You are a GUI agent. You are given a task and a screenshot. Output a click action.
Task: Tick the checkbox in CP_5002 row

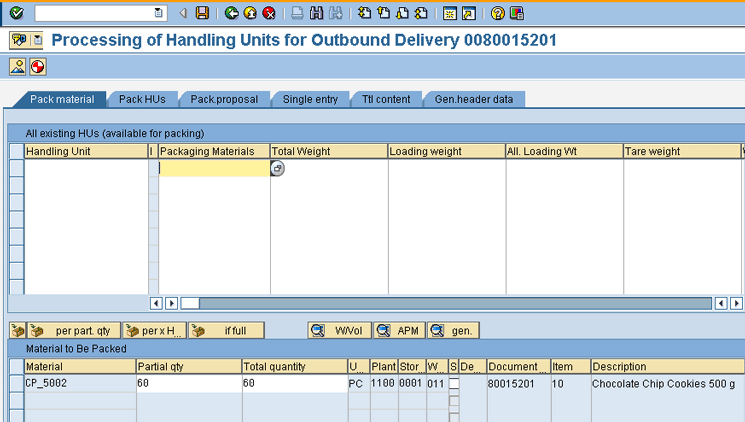click(x=454, y=383)
